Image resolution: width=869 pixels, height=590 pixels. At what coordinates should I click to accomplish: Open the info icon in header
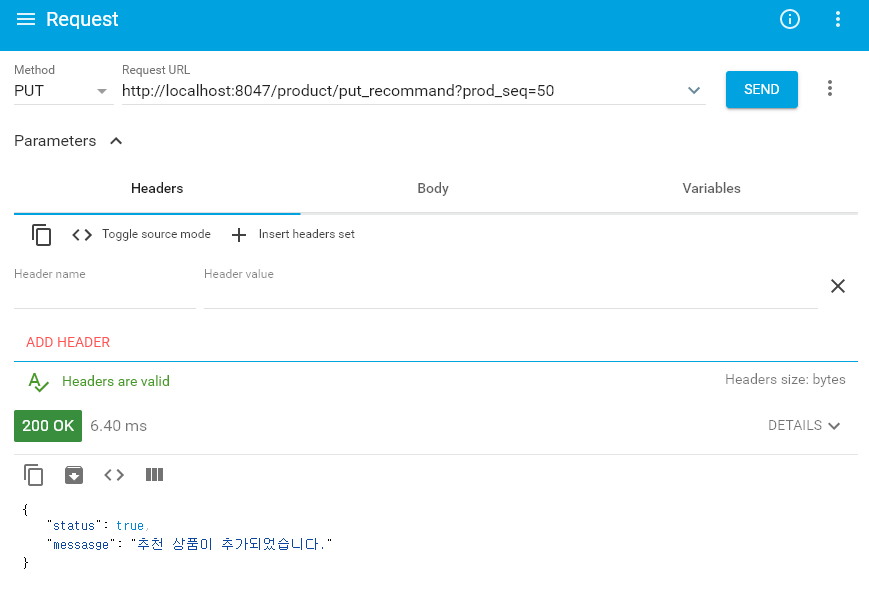click(790, 19)
